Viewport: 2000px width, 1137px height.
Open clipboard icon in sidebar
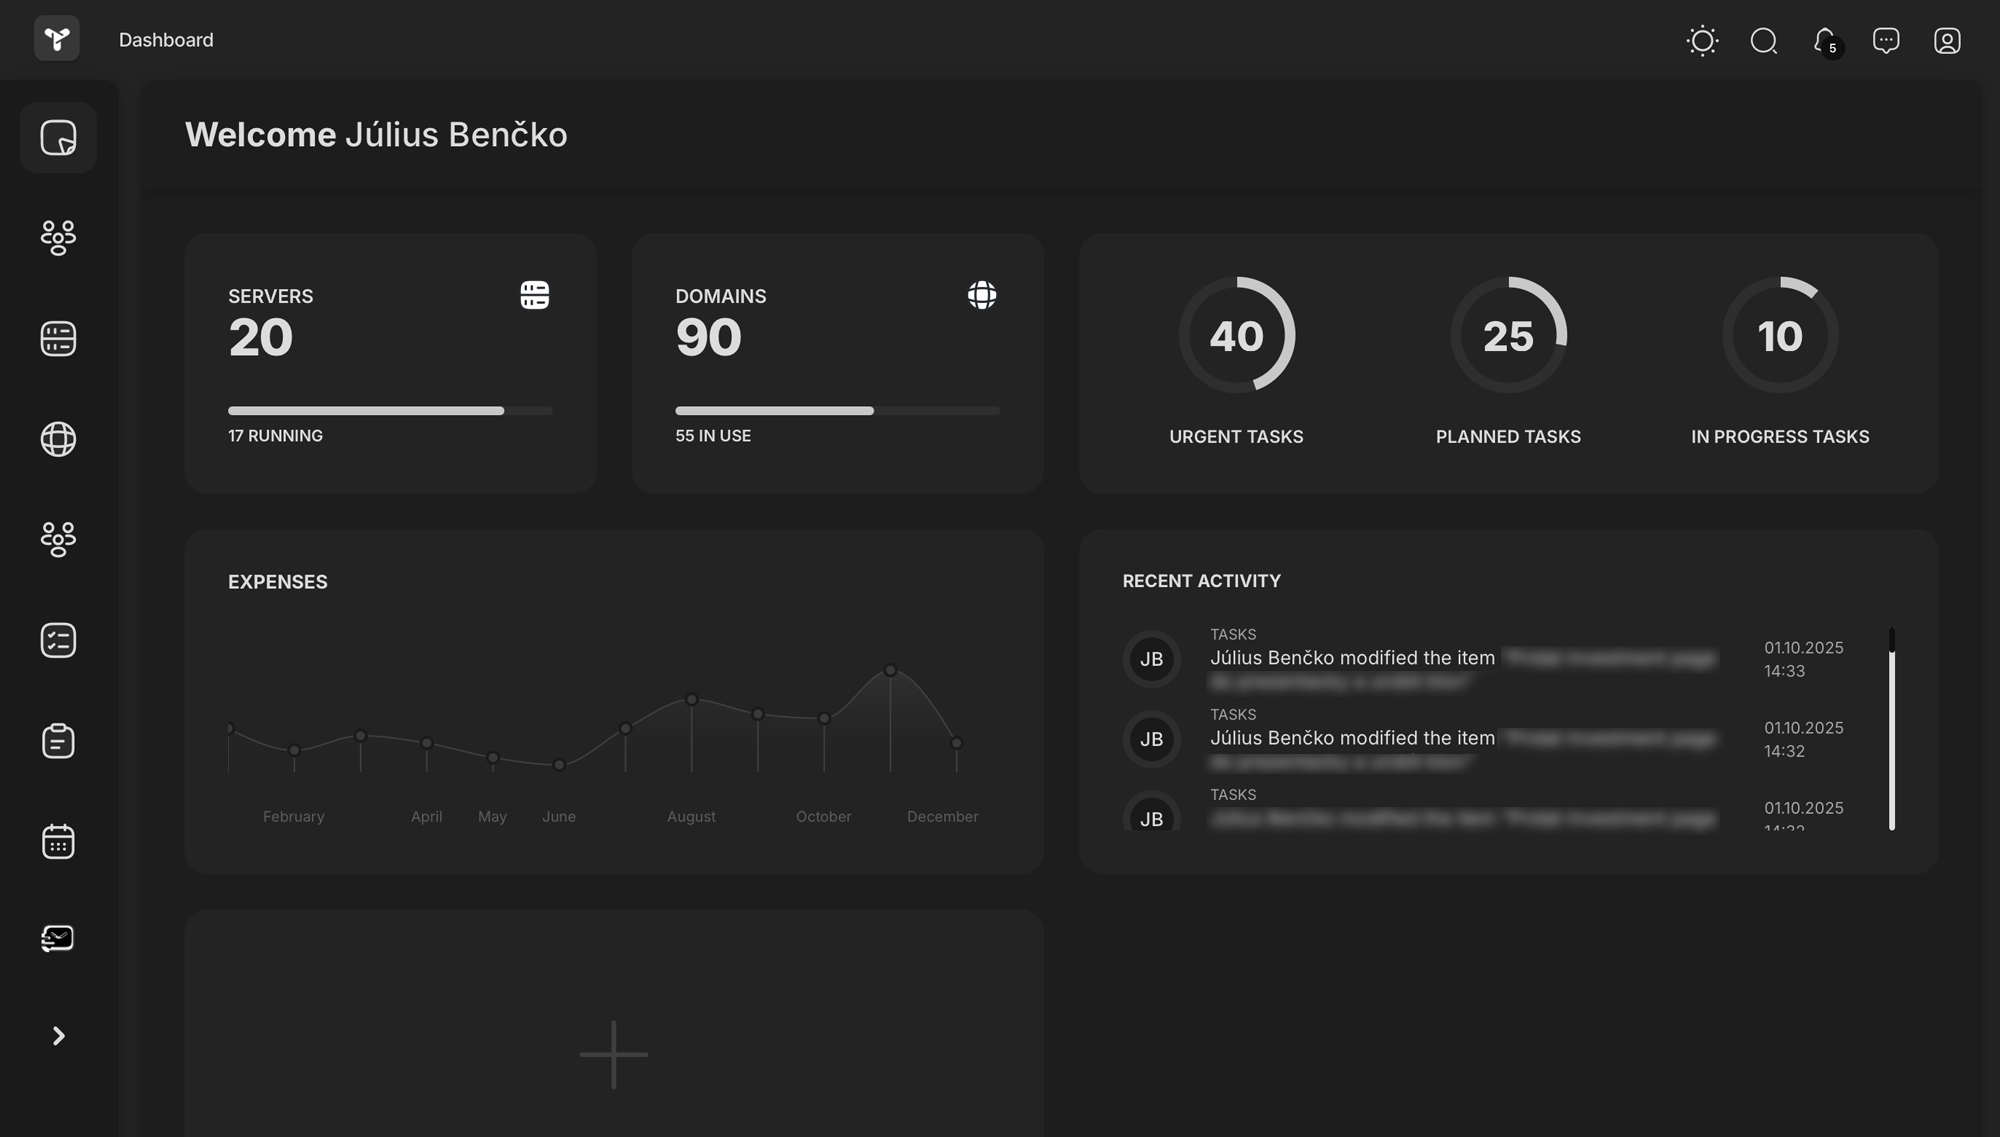(58, 741)
